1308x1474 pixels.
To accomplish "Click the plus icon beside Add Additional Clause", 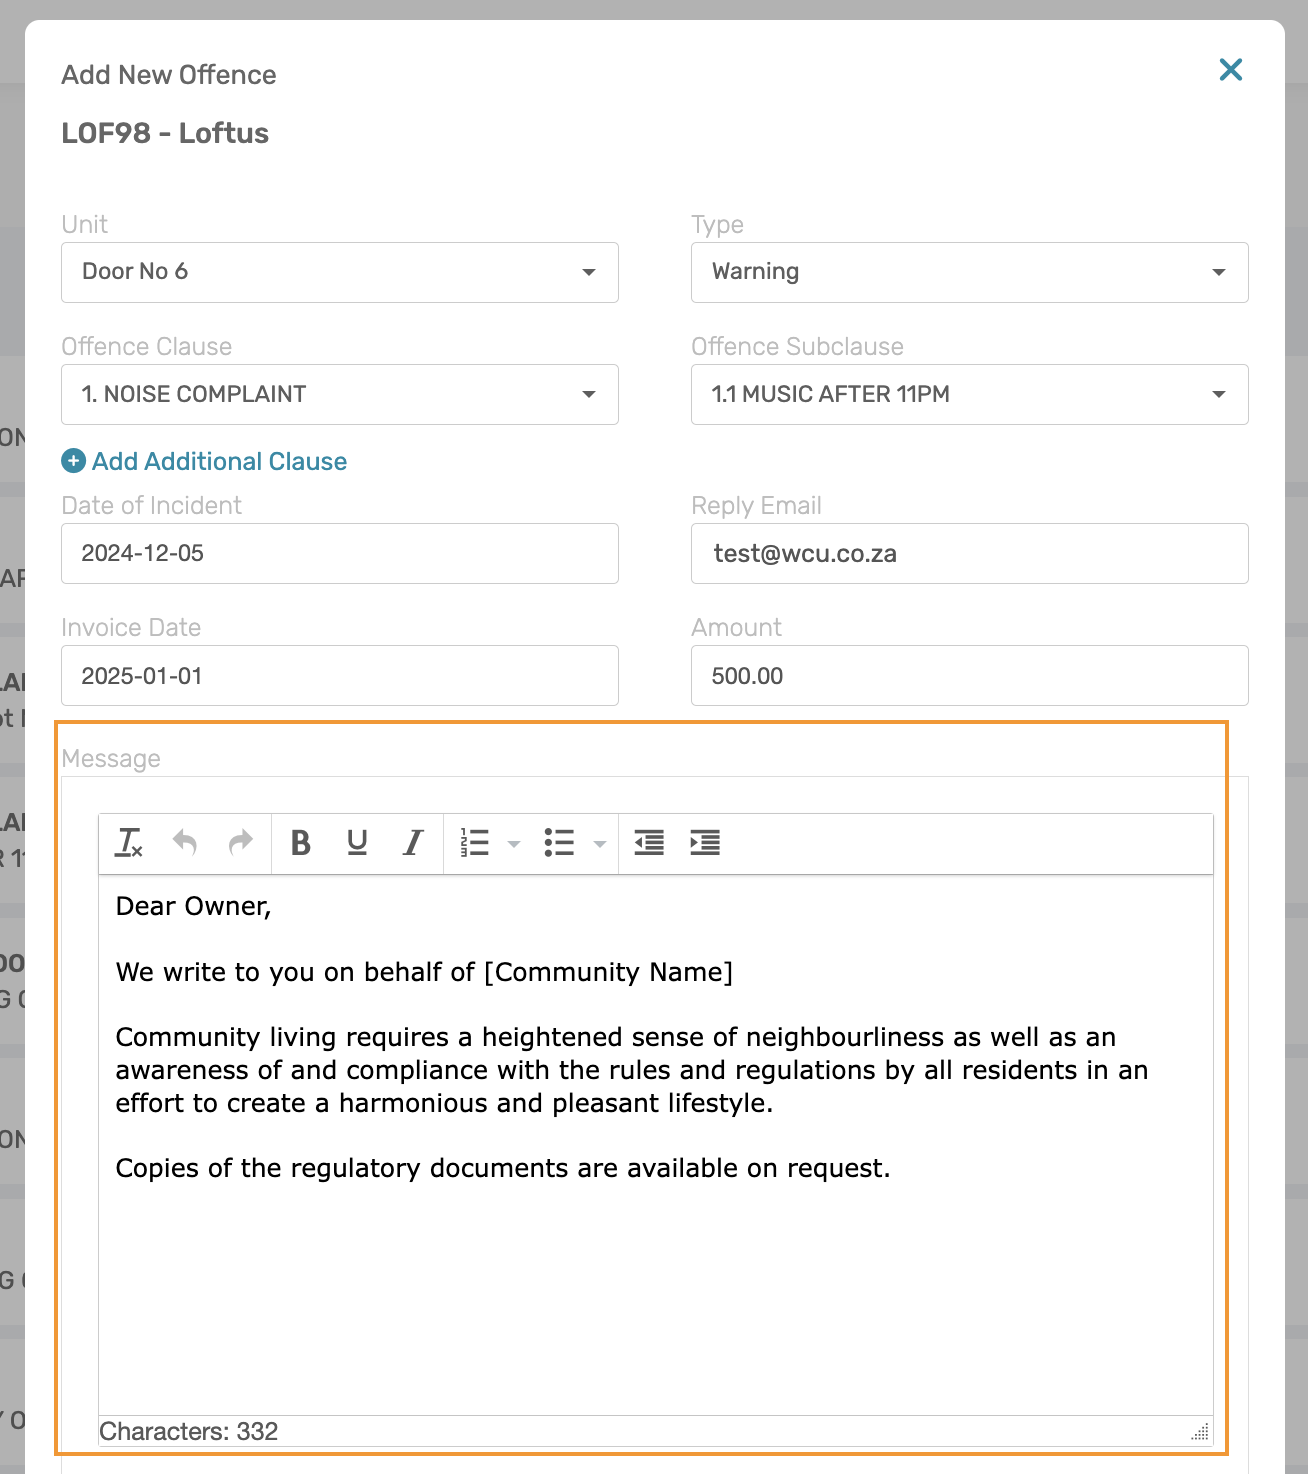I will [x=74, y=461].
